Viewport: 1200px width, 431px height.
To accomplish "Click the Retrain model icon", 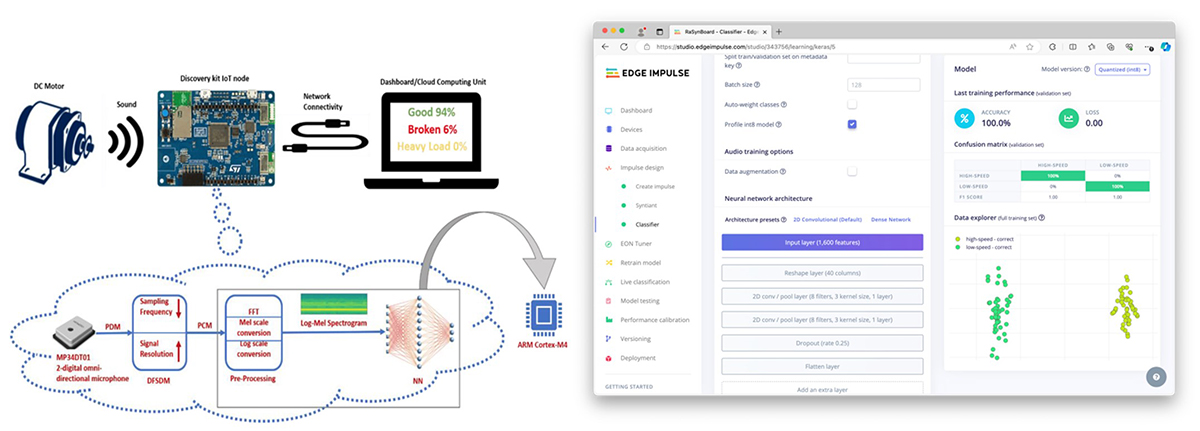I will 610,263.
